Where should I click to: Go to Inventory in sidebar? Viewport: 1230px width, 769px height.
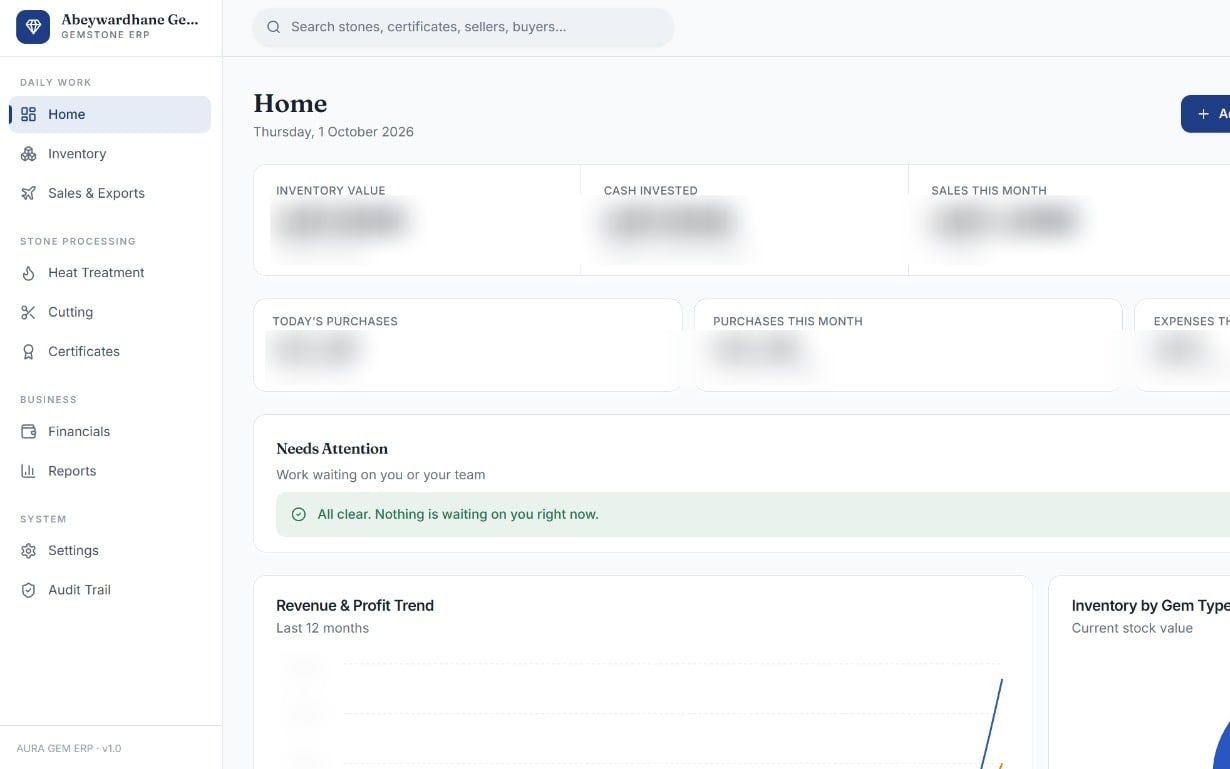point(110,154)
